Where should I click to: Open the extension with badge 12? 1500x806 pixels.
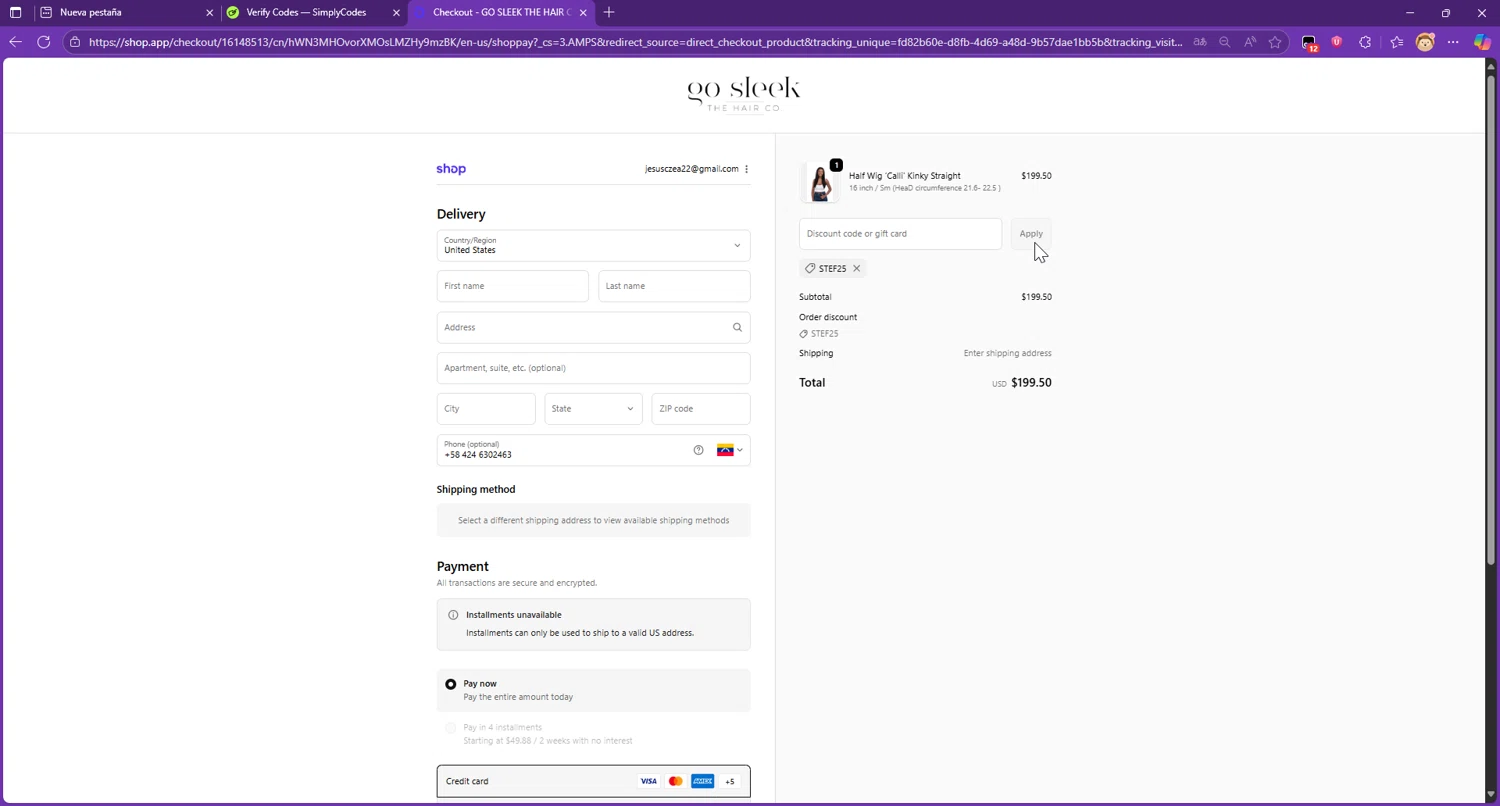pos(1310,43)
